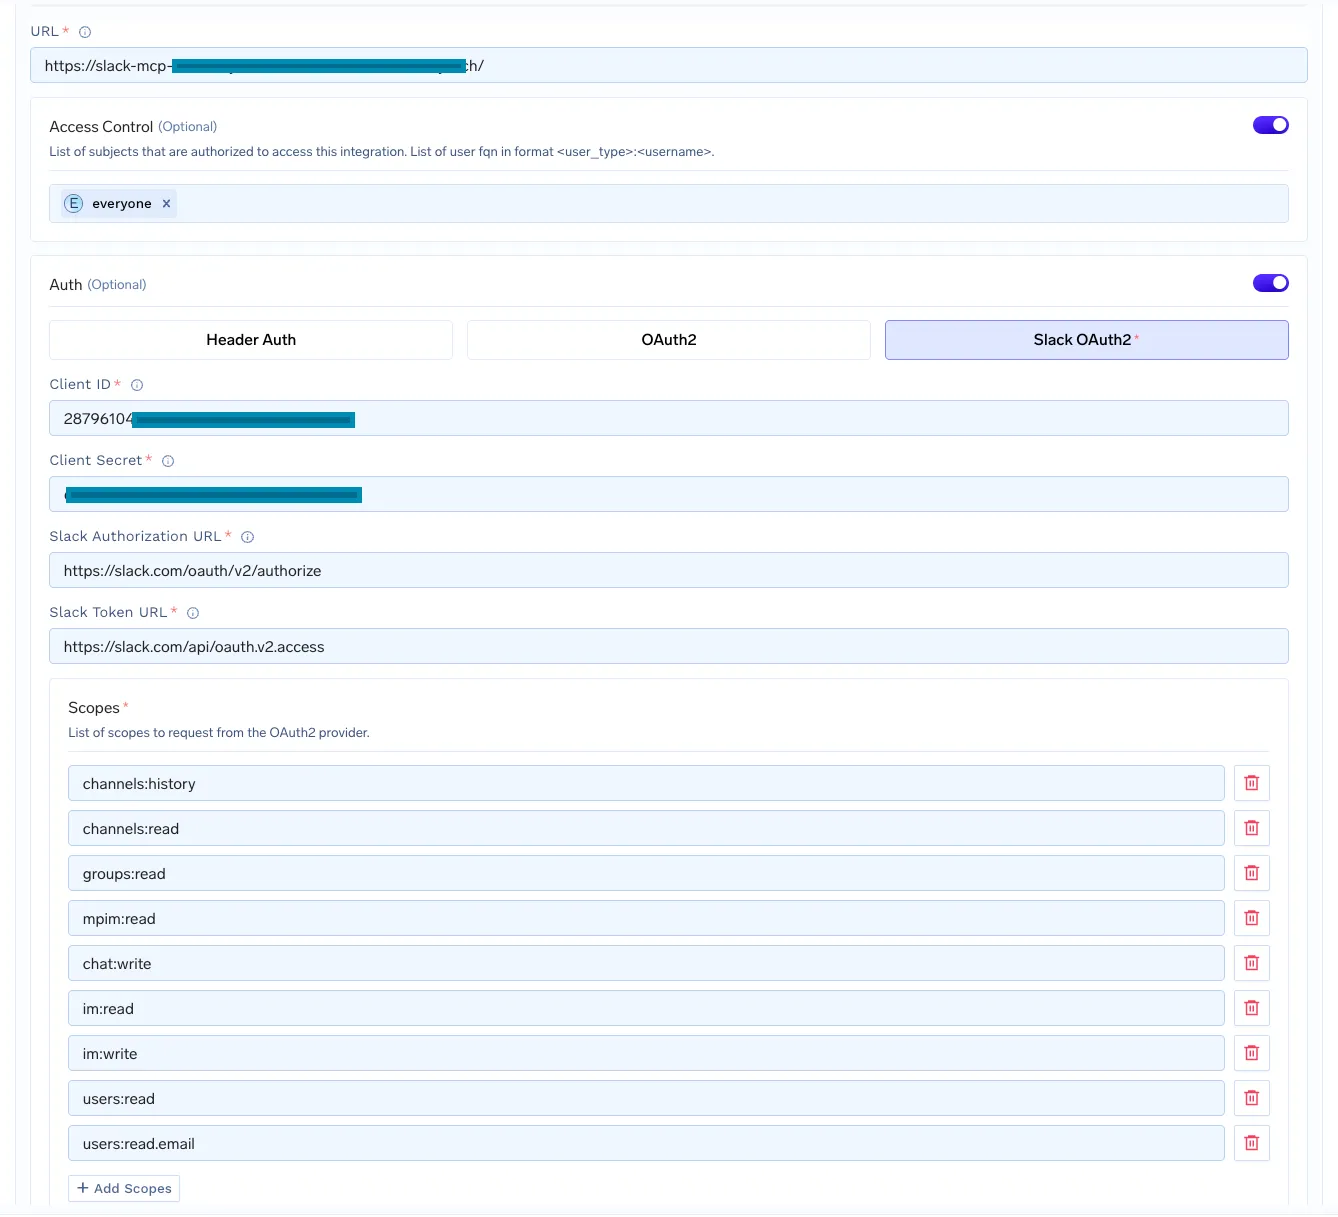Click the URL input field
Image resolution: width=1338 pixels, height=1217 pixels.
669,66
